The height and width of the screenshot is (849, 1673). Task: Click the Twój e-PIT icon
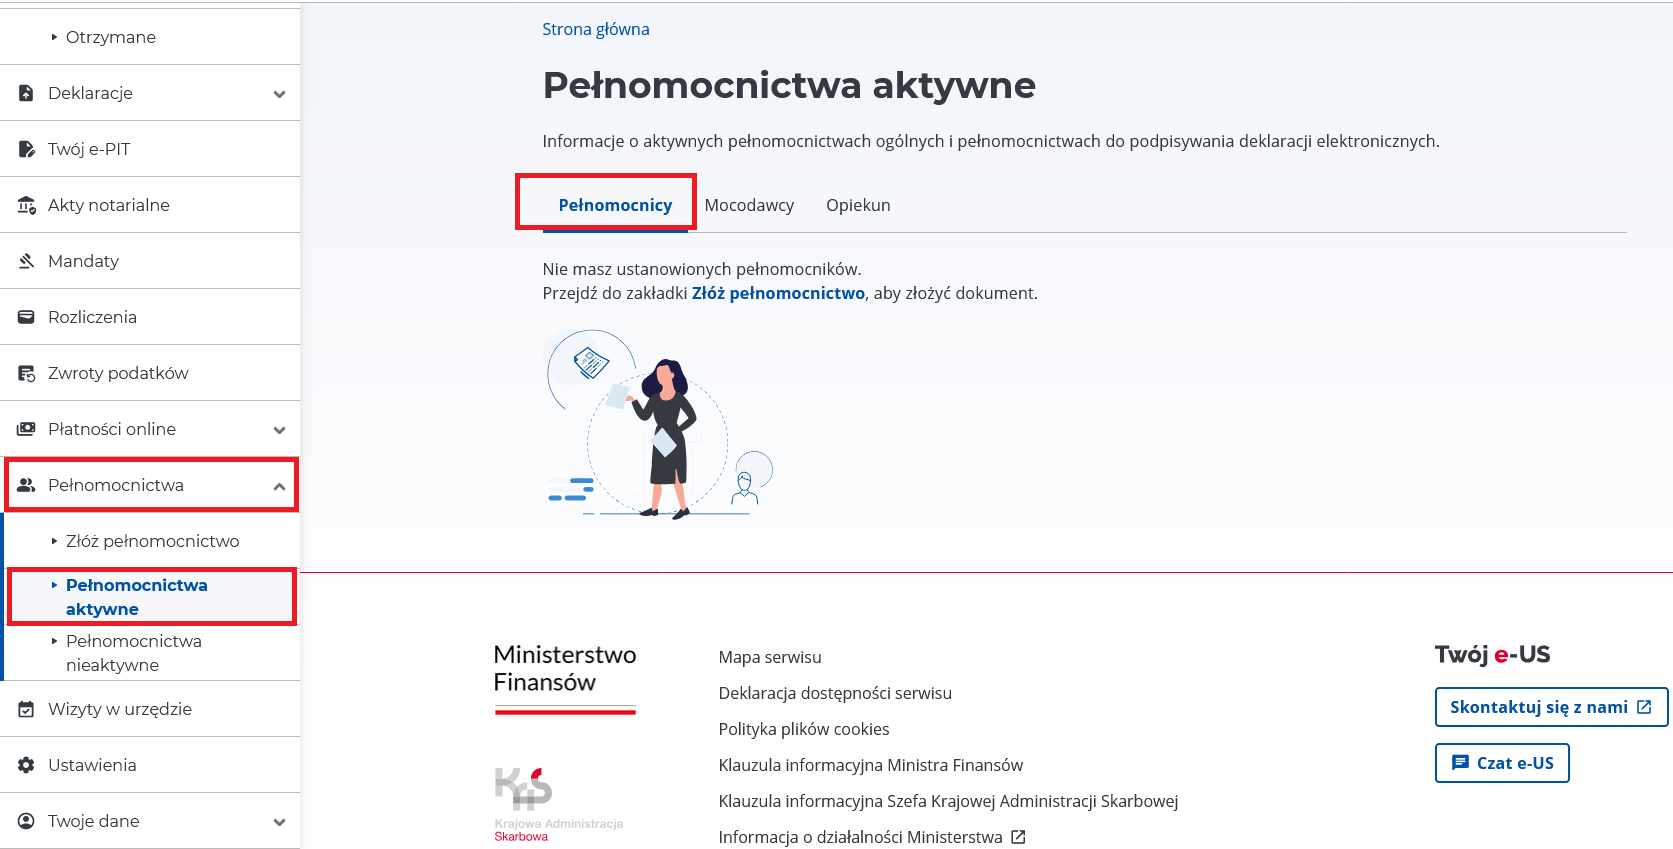pyautogui.click(x=27, y=149)
